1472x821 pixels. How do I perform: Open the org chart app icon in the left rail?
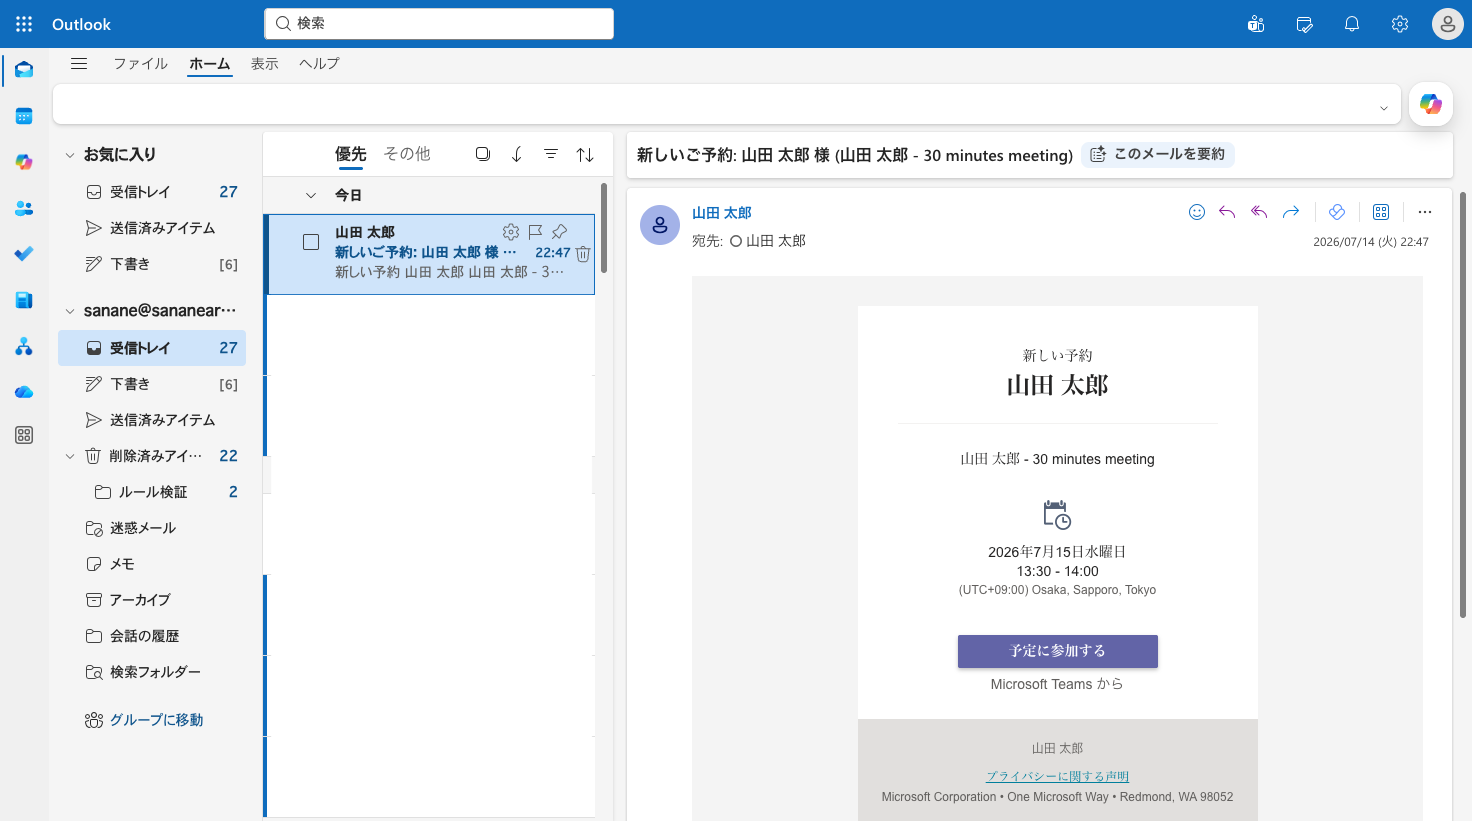24,346
